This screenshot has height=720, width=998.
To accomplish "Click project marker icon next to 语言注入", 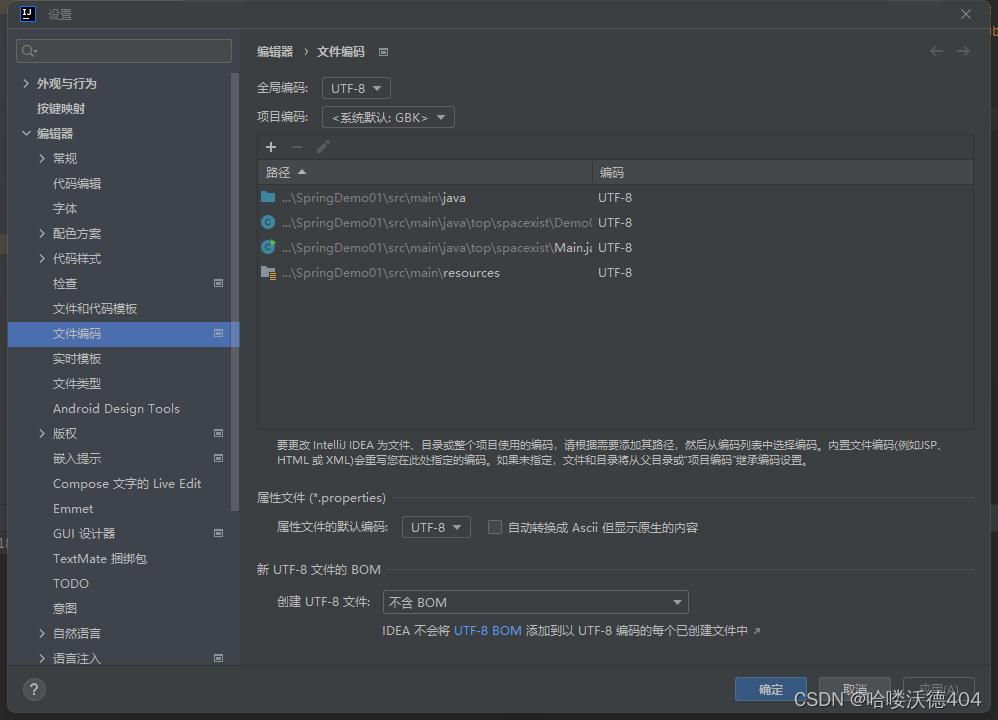I will (x=218, y=658).
